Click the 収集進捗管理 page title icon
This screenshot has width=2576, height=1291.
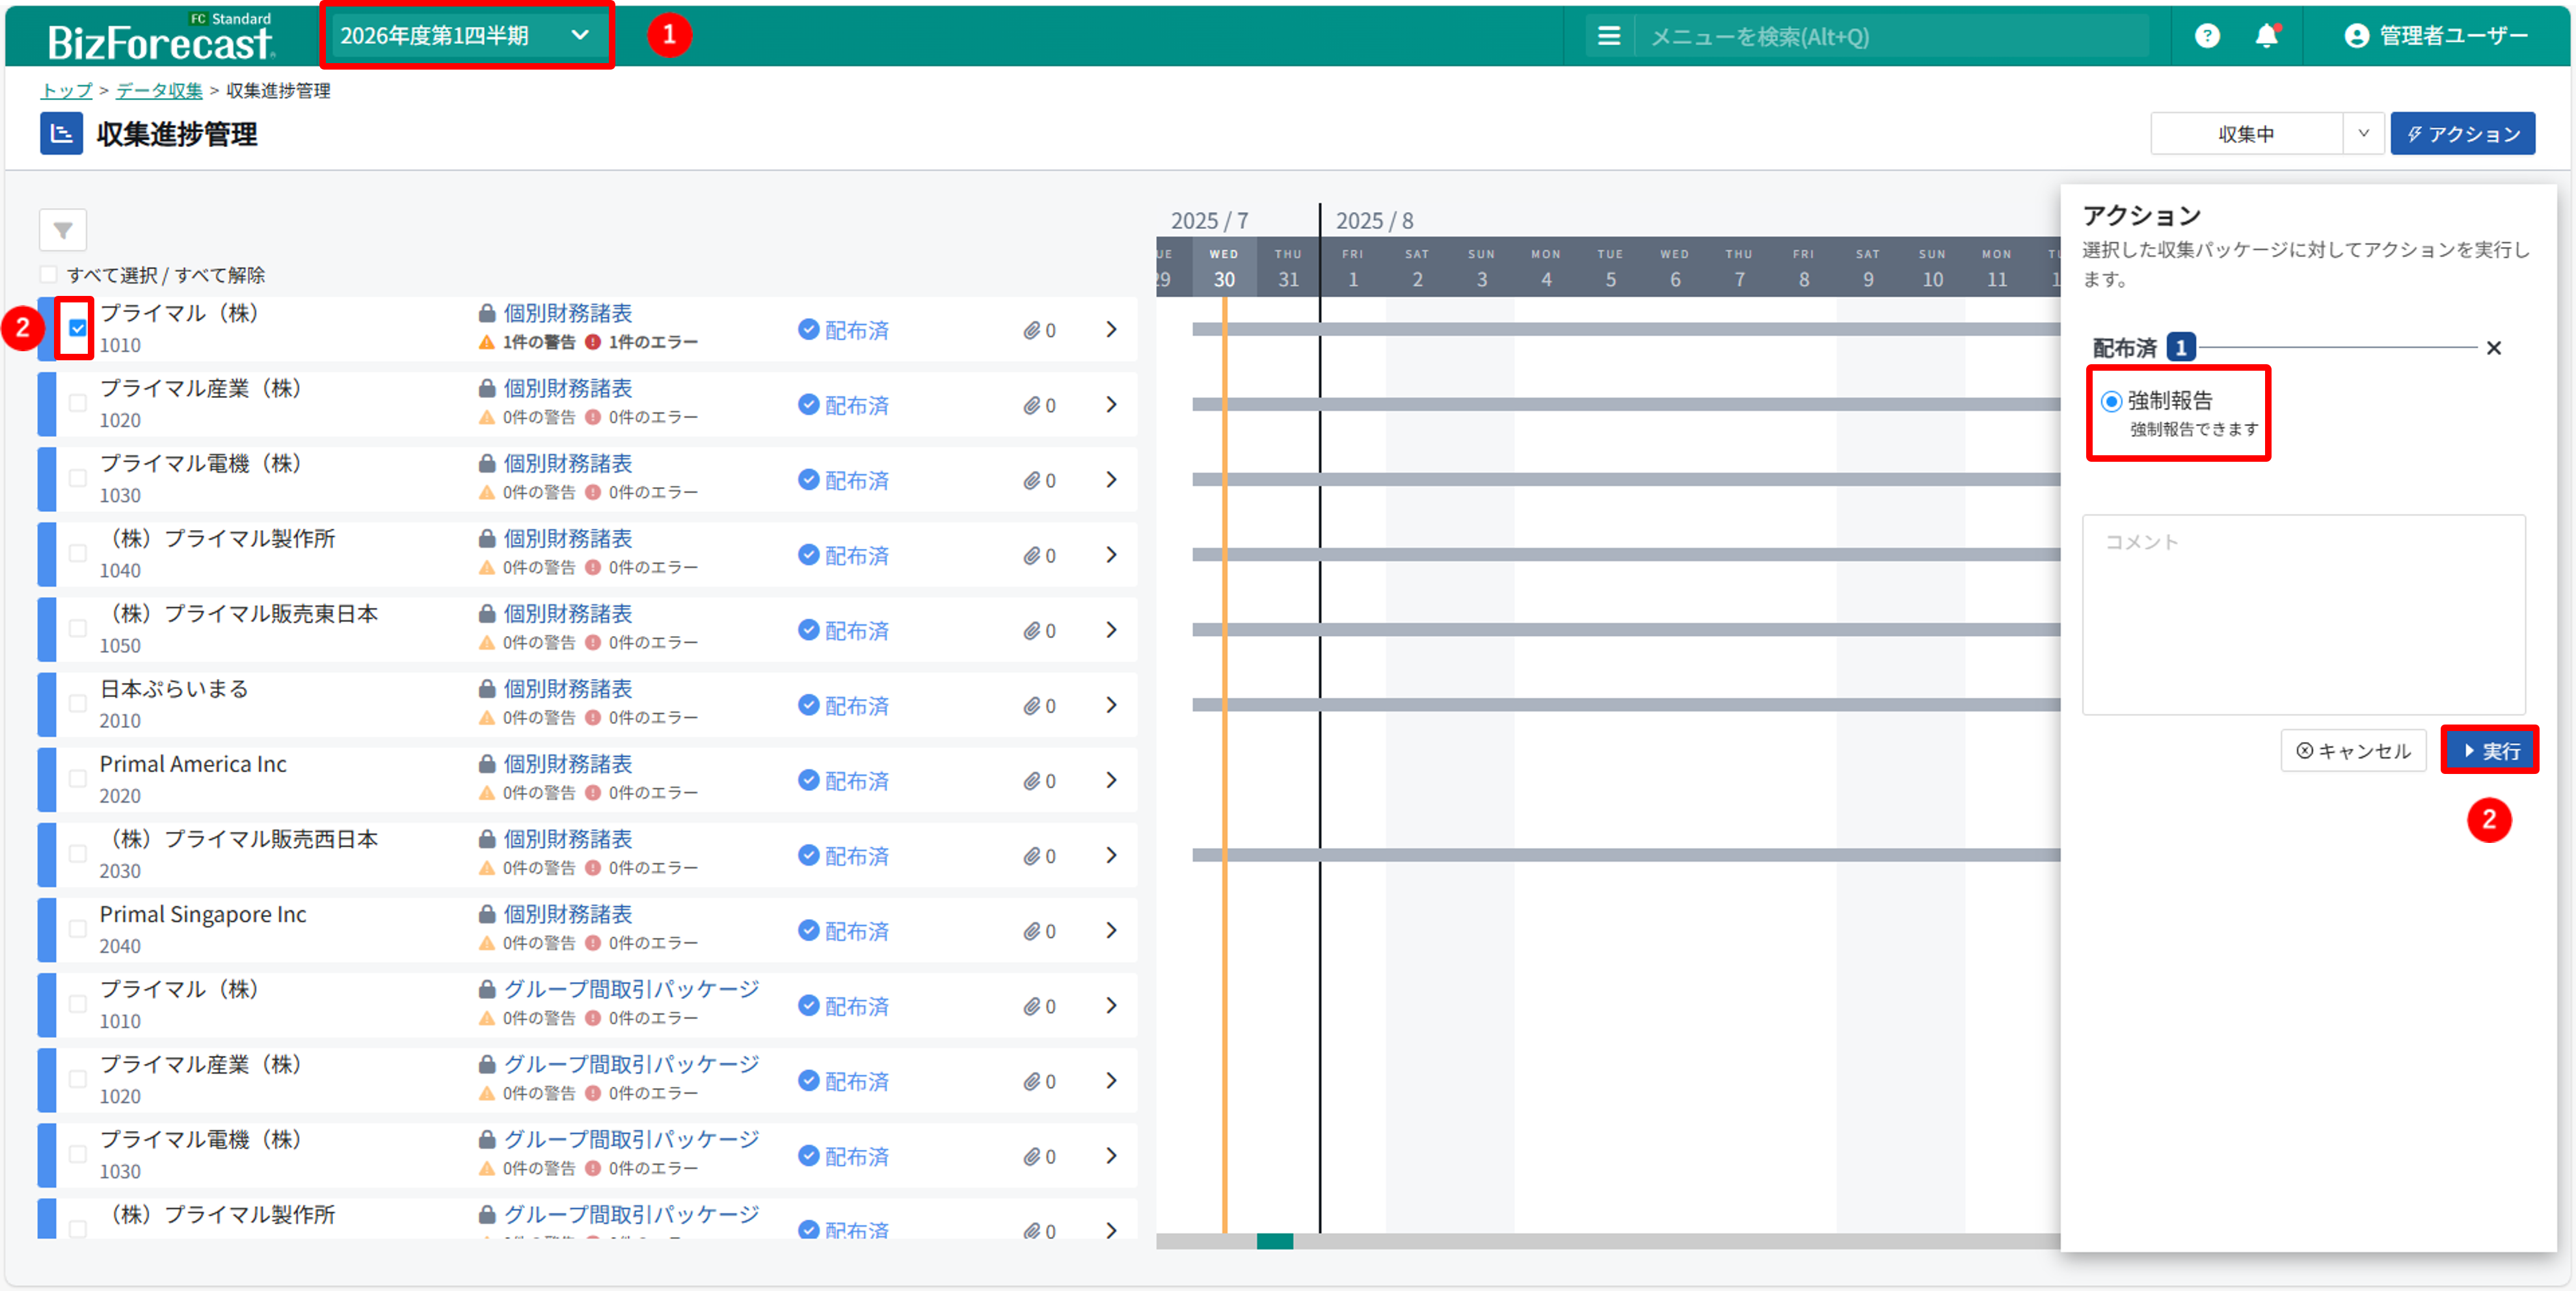61,134
